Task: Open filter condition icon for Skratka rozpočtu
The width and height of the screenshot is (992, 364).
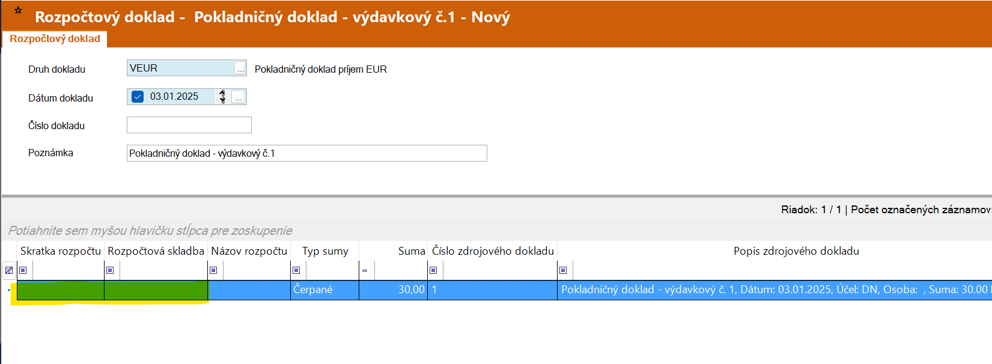Action: [x=23, y=270]
